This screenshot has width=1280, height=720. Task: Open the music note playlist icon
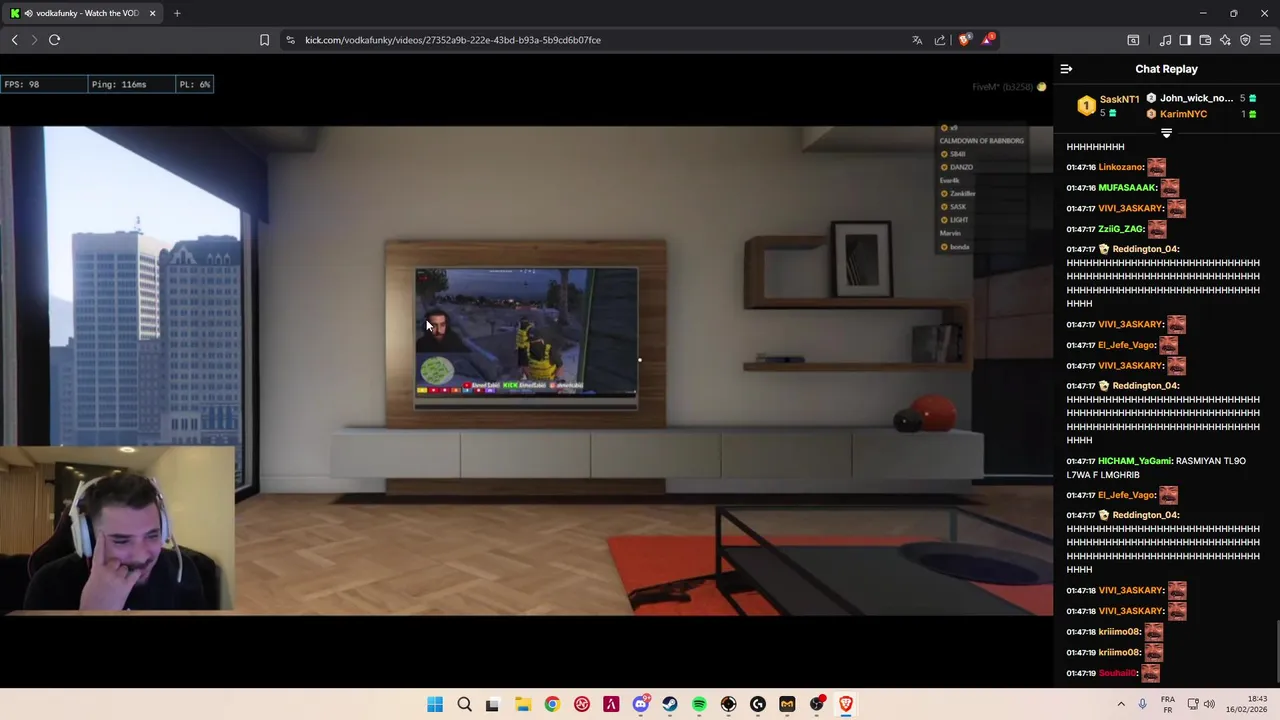(x=1165, y=40)
